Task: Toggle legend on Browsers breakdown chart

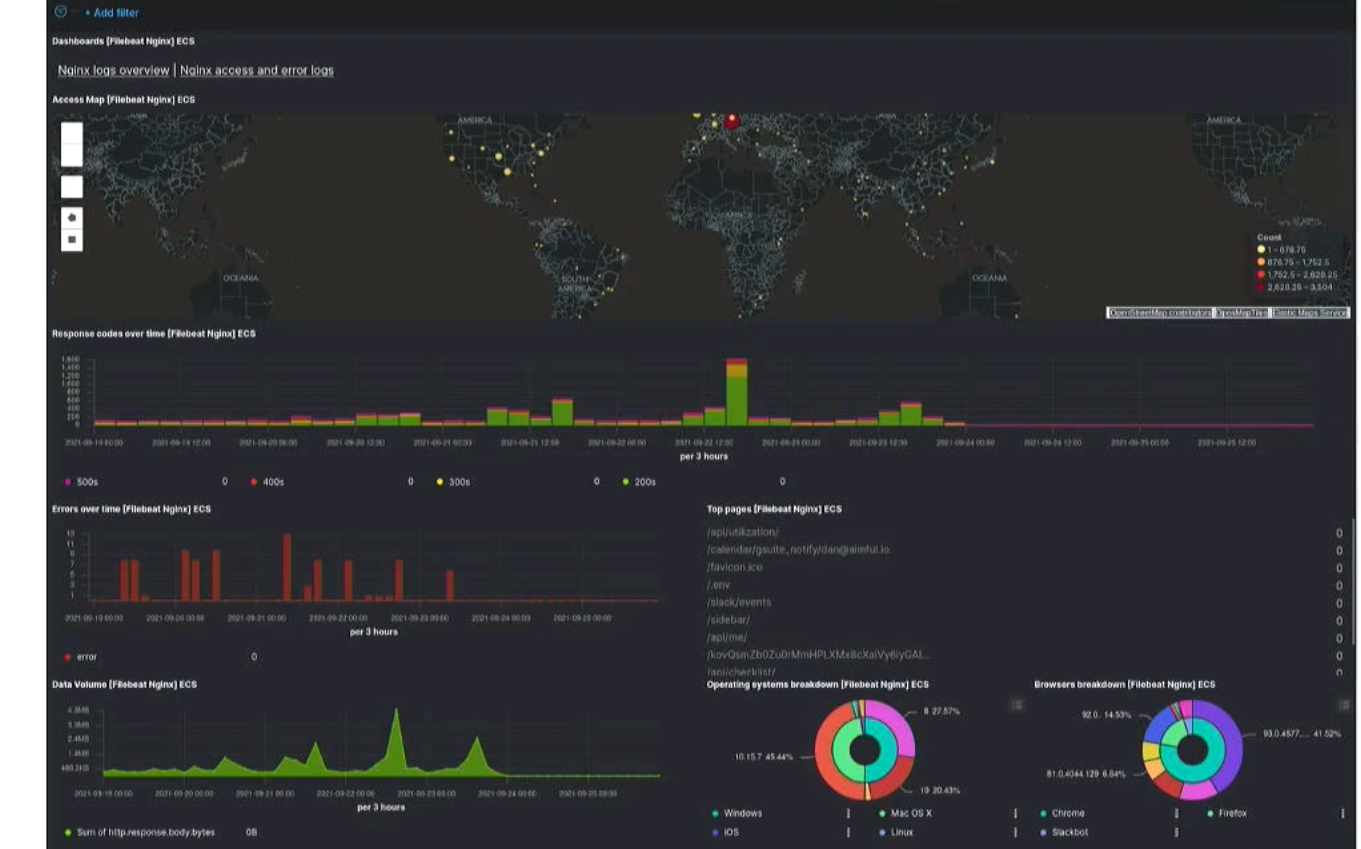Action: tap(1343, 705)
